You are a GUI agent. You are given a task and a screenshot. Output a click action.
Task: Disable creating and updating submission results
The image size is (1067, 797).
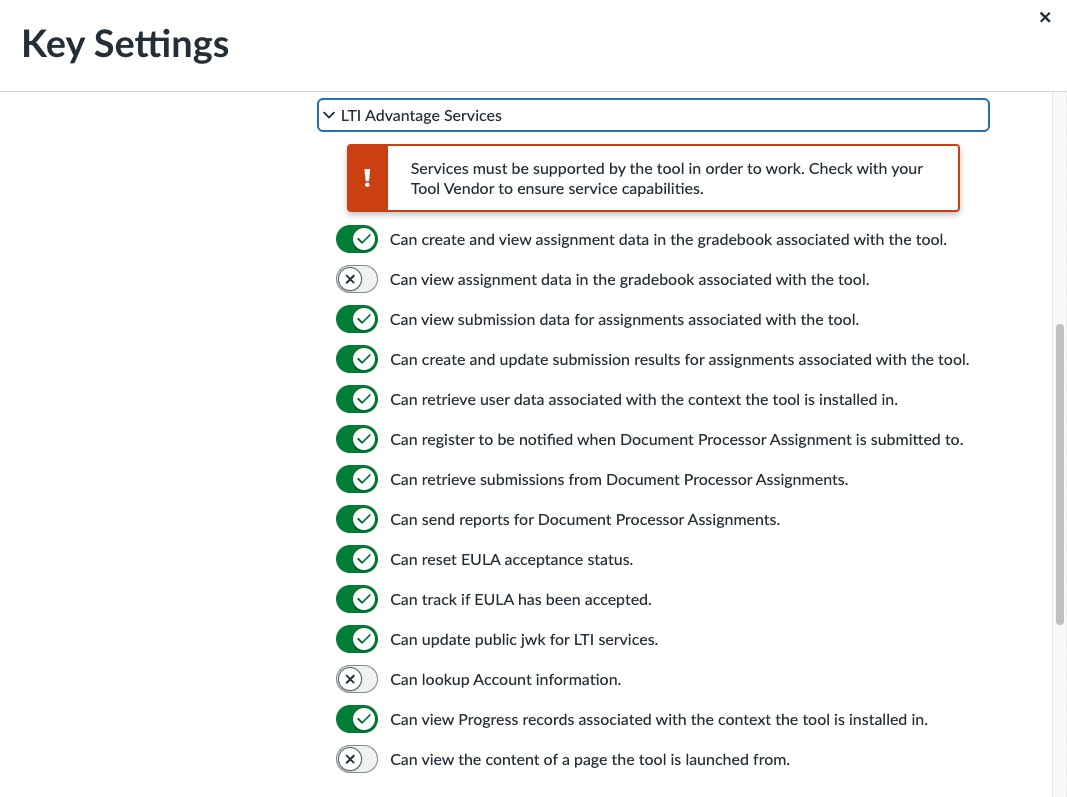click(357, 359)
